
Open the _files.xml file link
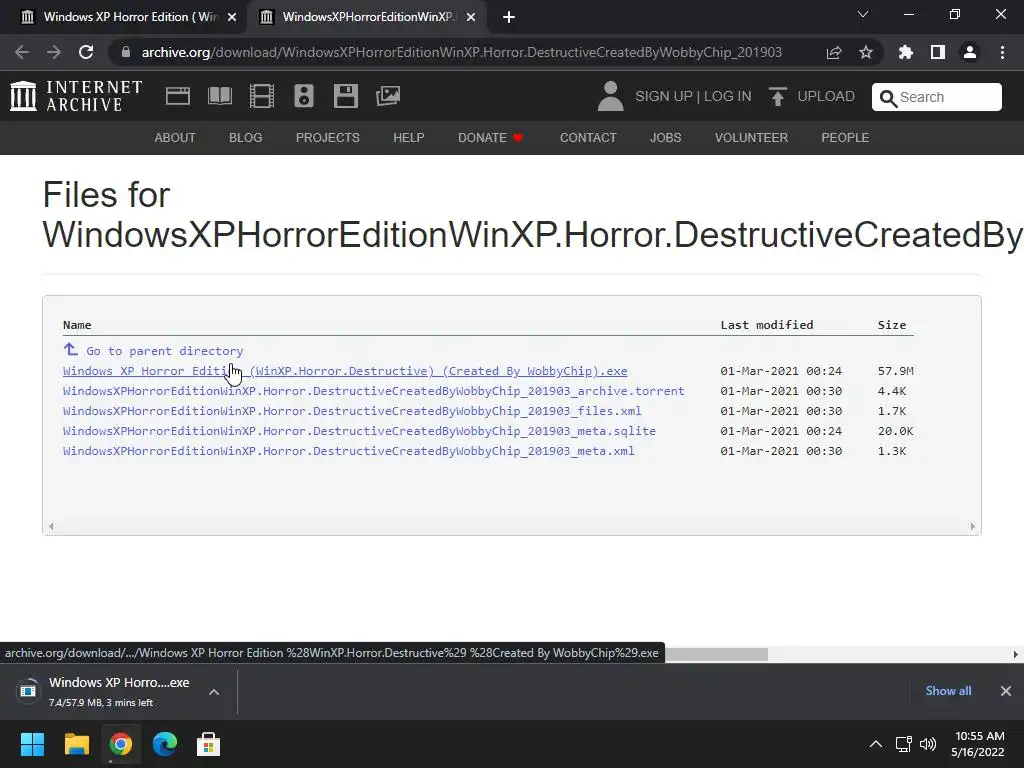coord(352,411)
